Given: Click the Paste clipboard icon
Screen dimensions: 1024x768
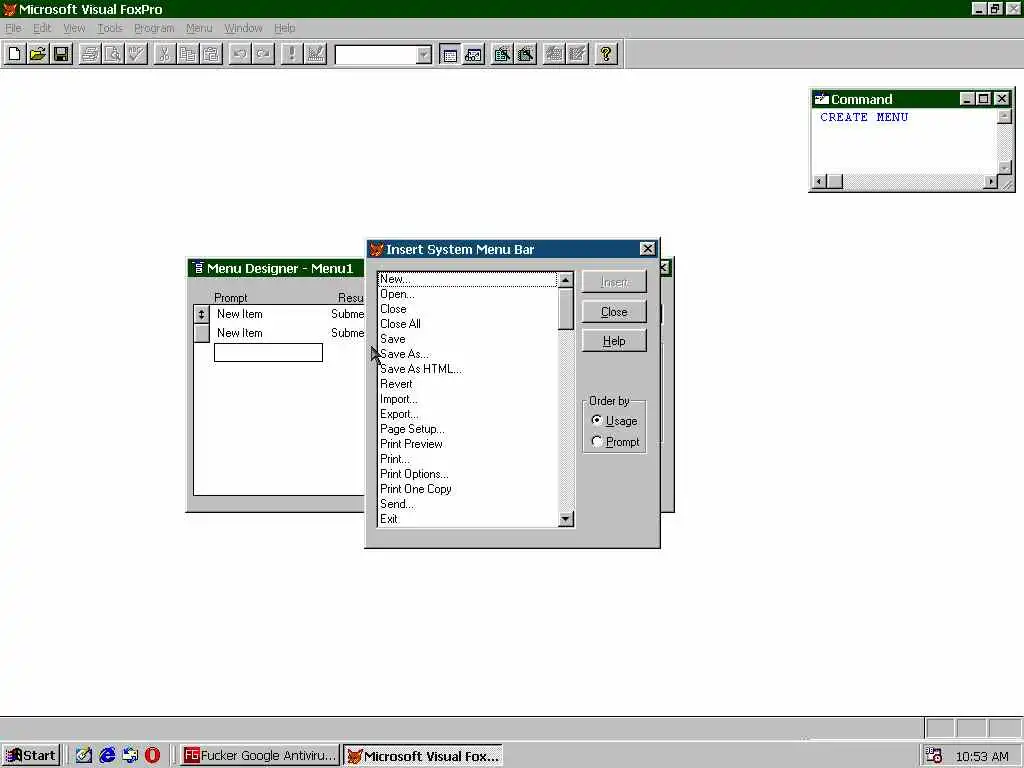Looking at the screenshot, I should 212,54.
